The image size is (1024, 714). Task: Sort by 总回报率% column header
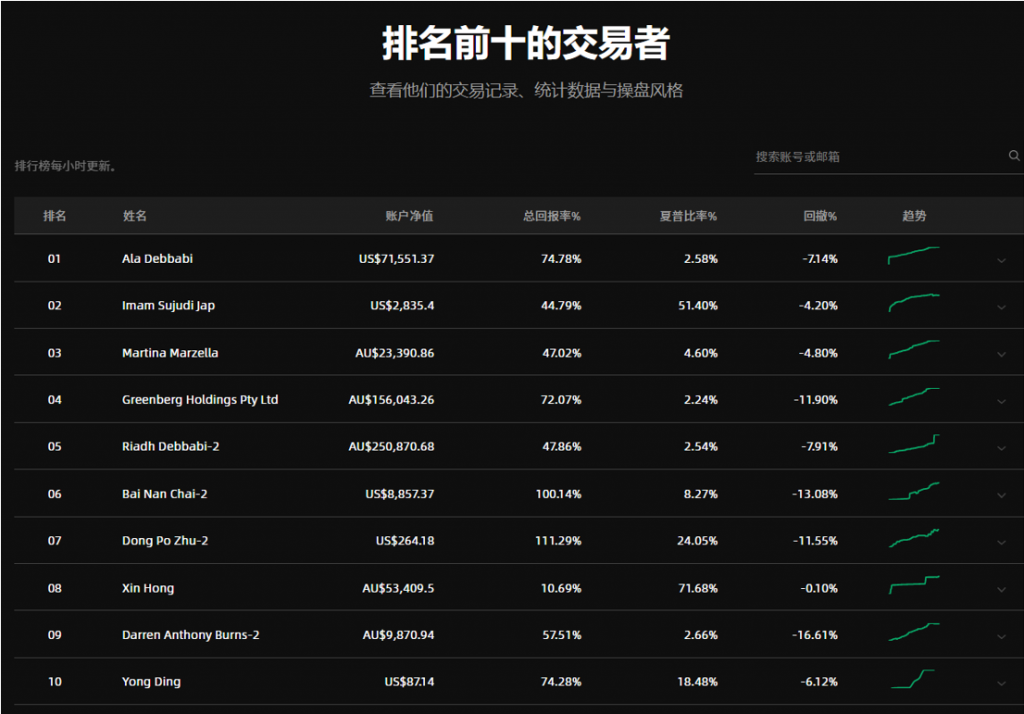551,216
